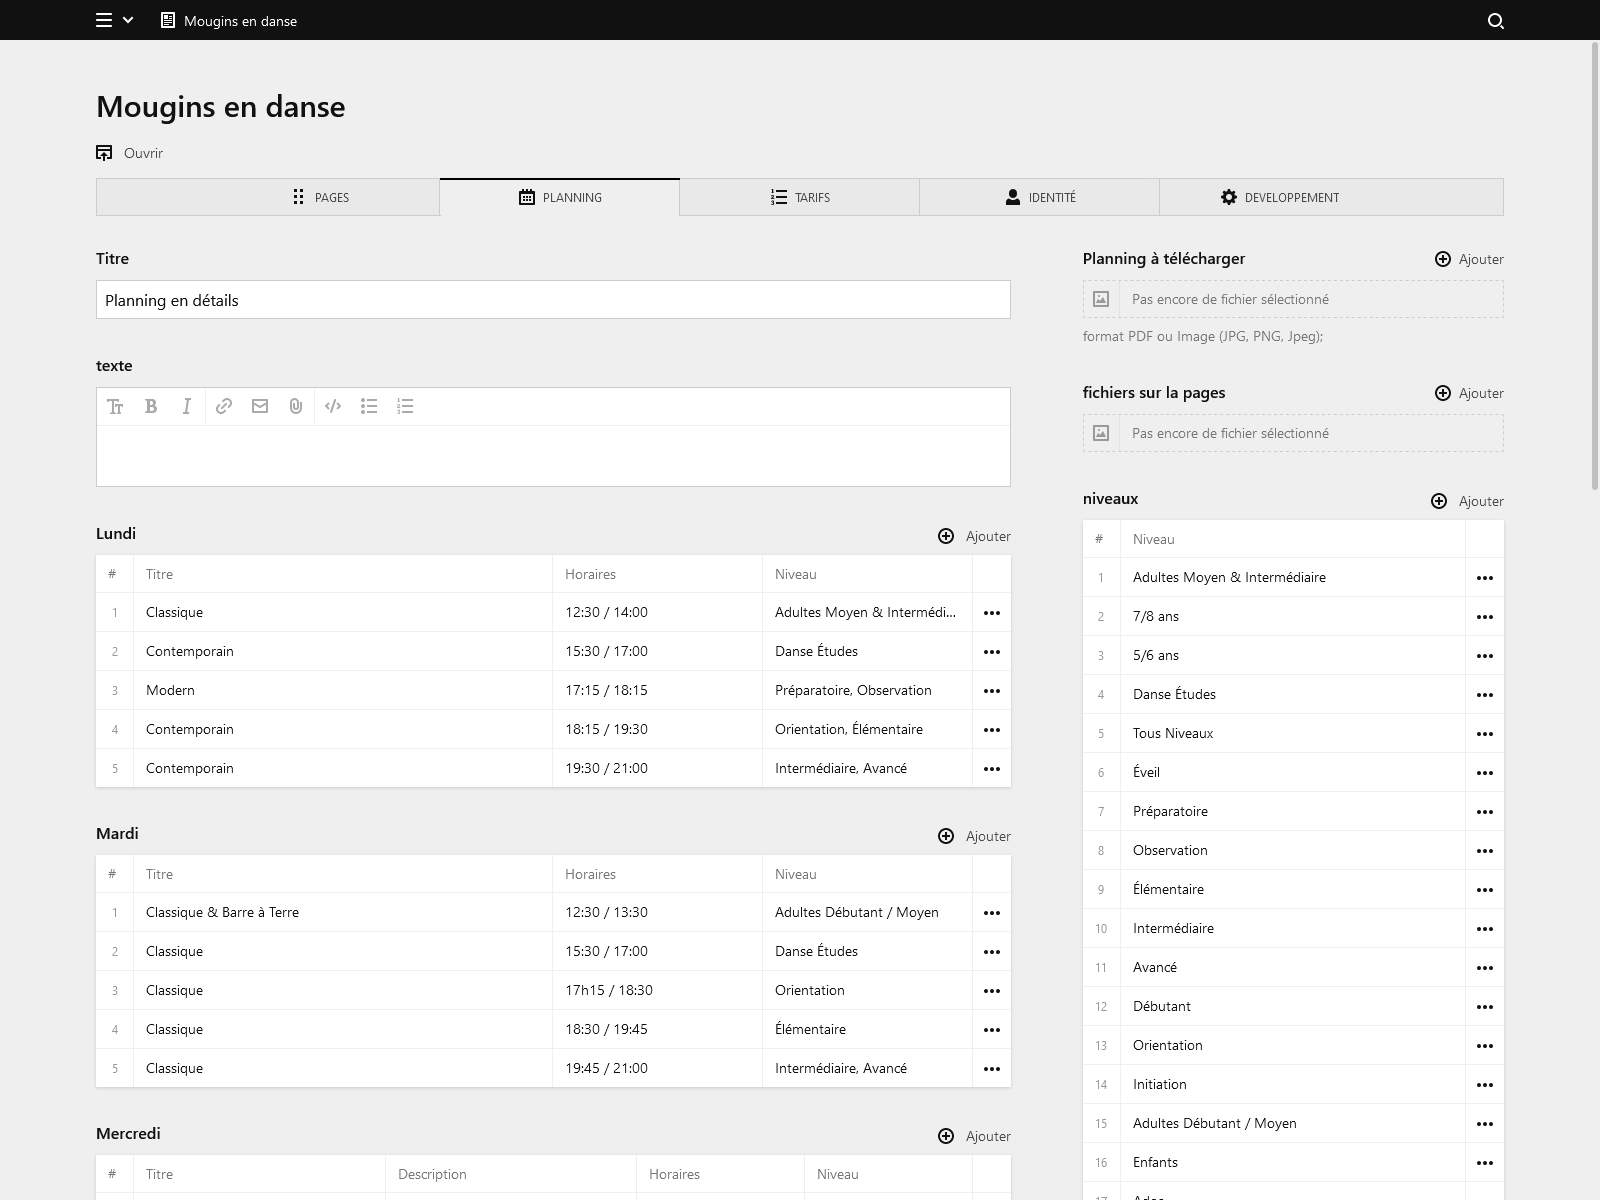Viewport: 1600px width, 1200px height.
Task: Expand the chevron next to the hamburger menu
Action: pos(127,20)
